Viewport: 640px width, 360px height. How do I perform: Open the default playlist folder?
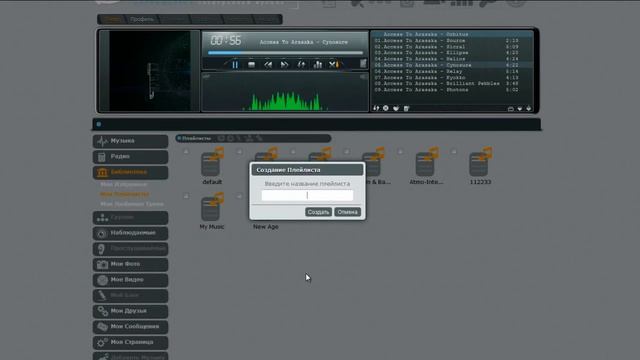click(x=212, y=162)
